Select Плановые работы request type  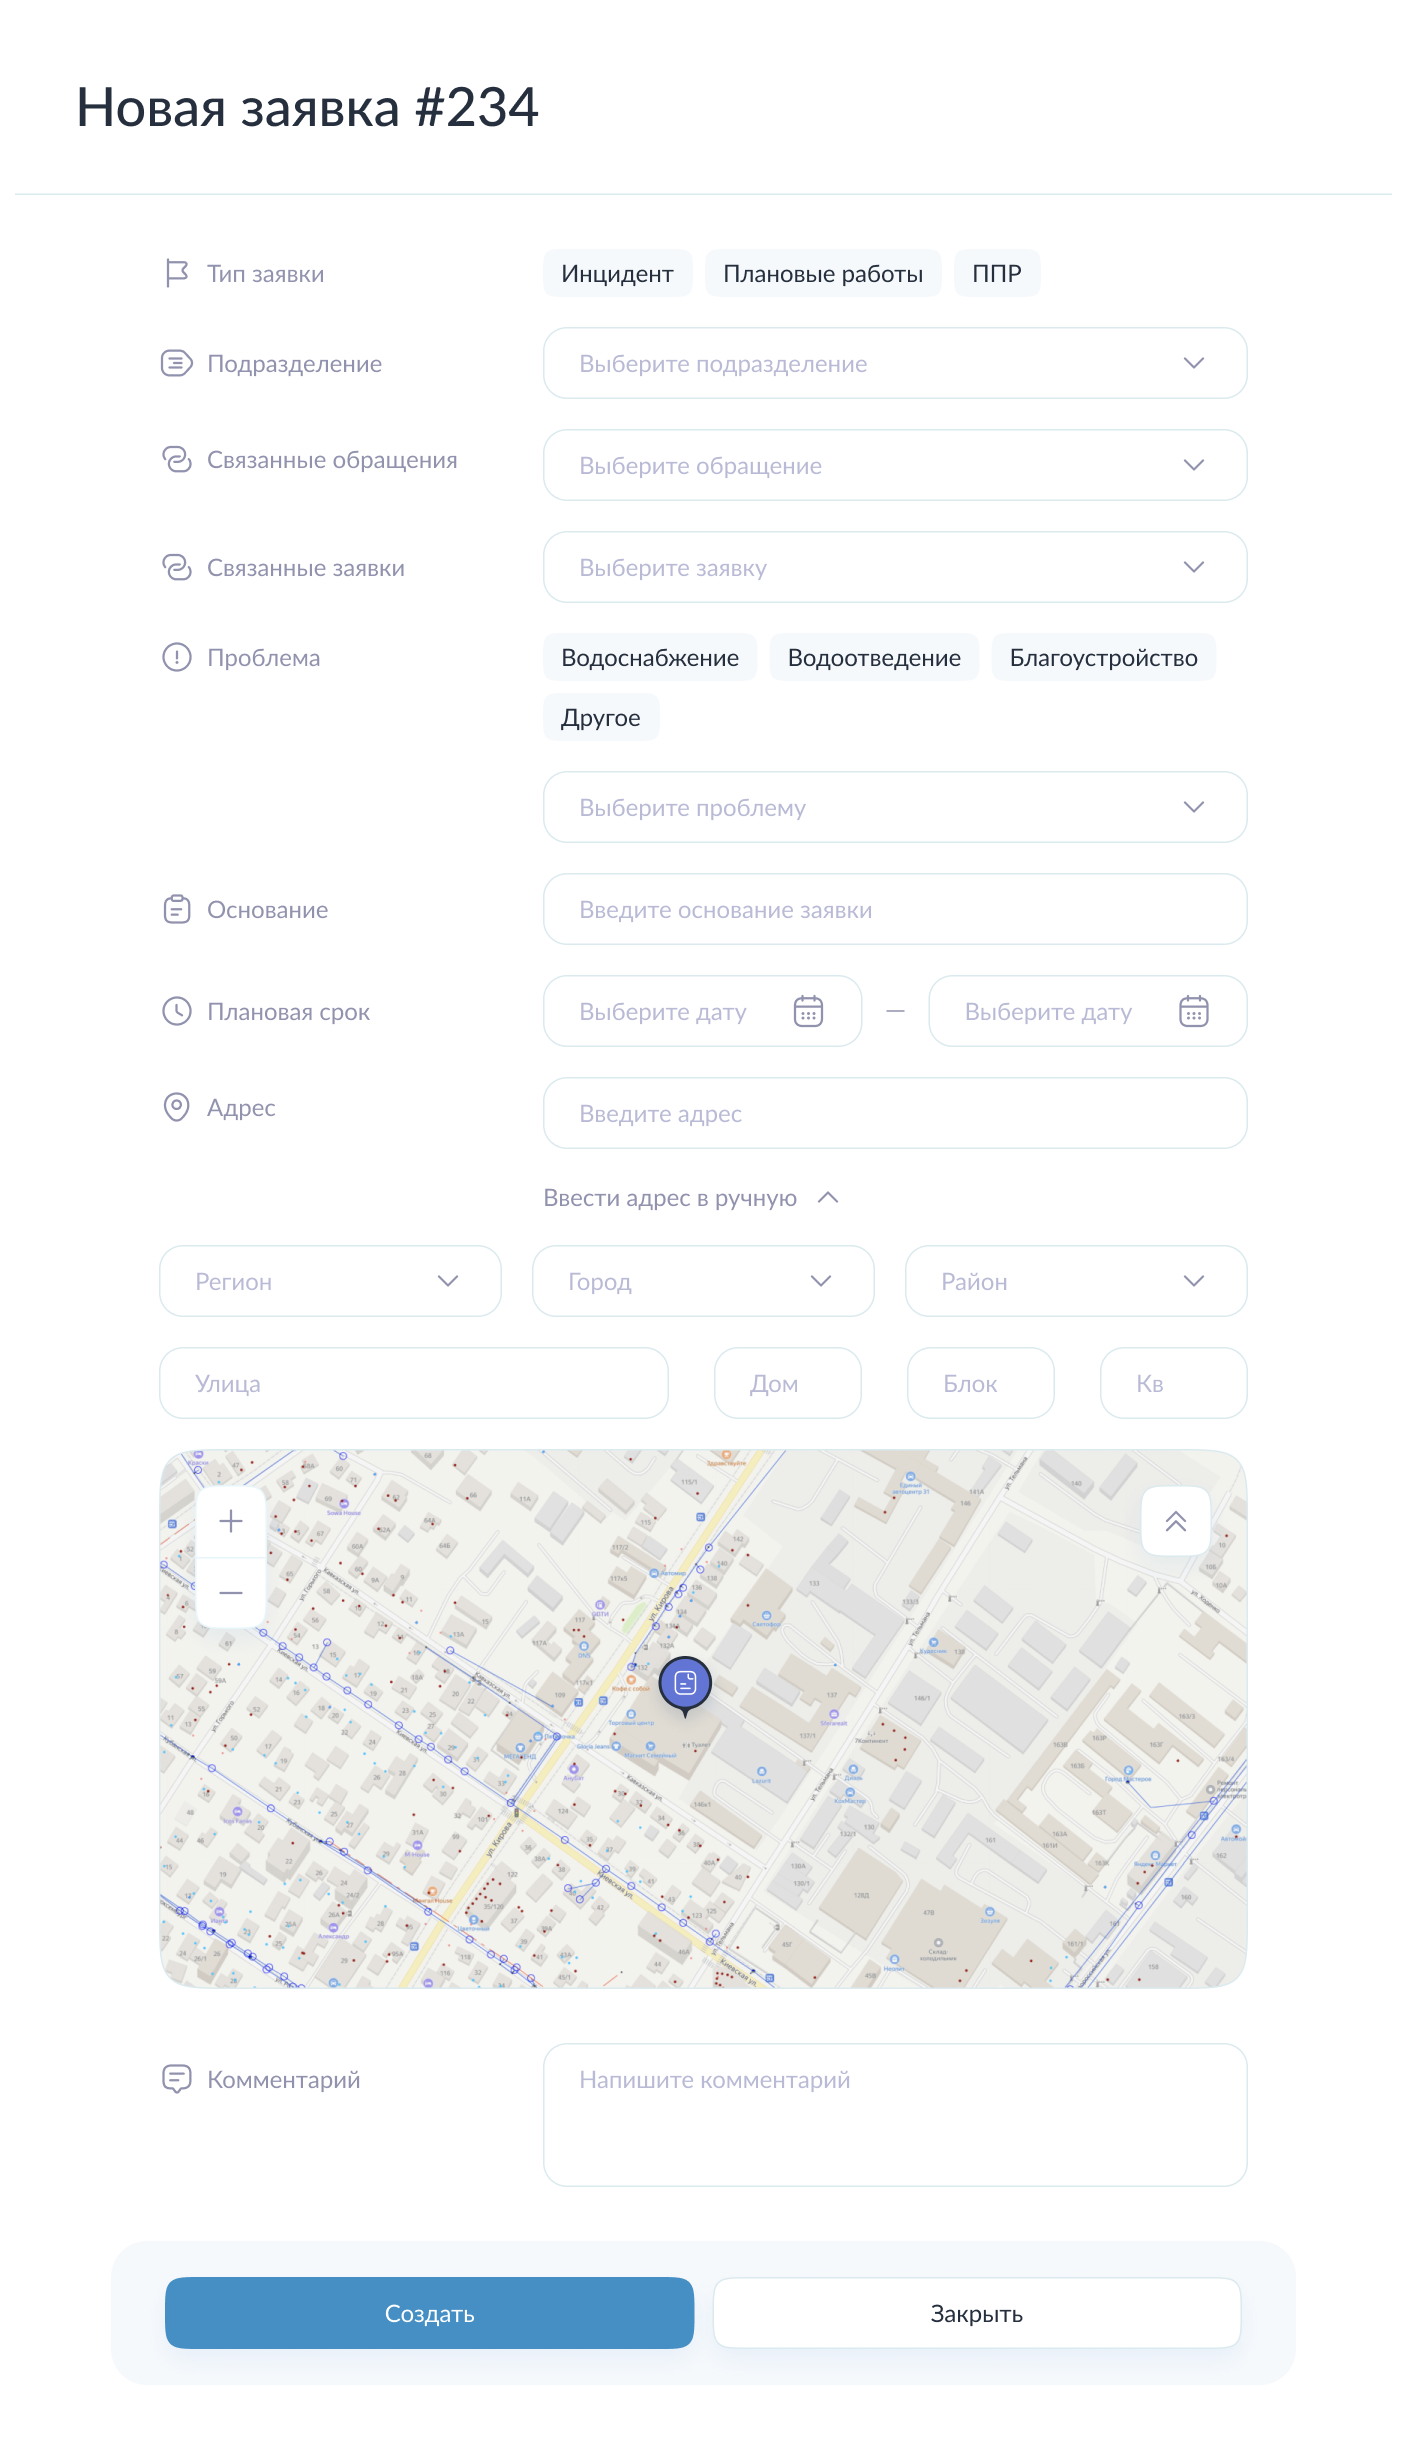click(822, 274)
